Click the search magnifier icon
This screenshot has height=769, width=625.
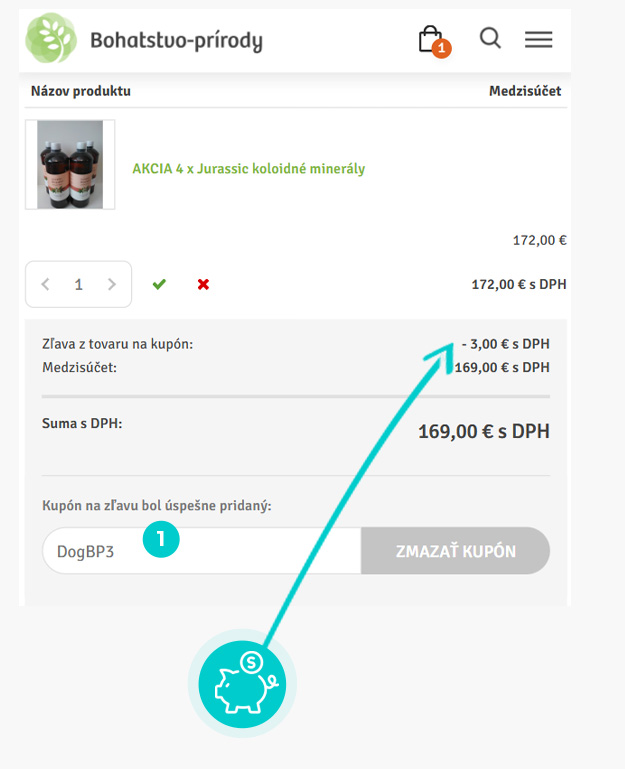point(490,38)
